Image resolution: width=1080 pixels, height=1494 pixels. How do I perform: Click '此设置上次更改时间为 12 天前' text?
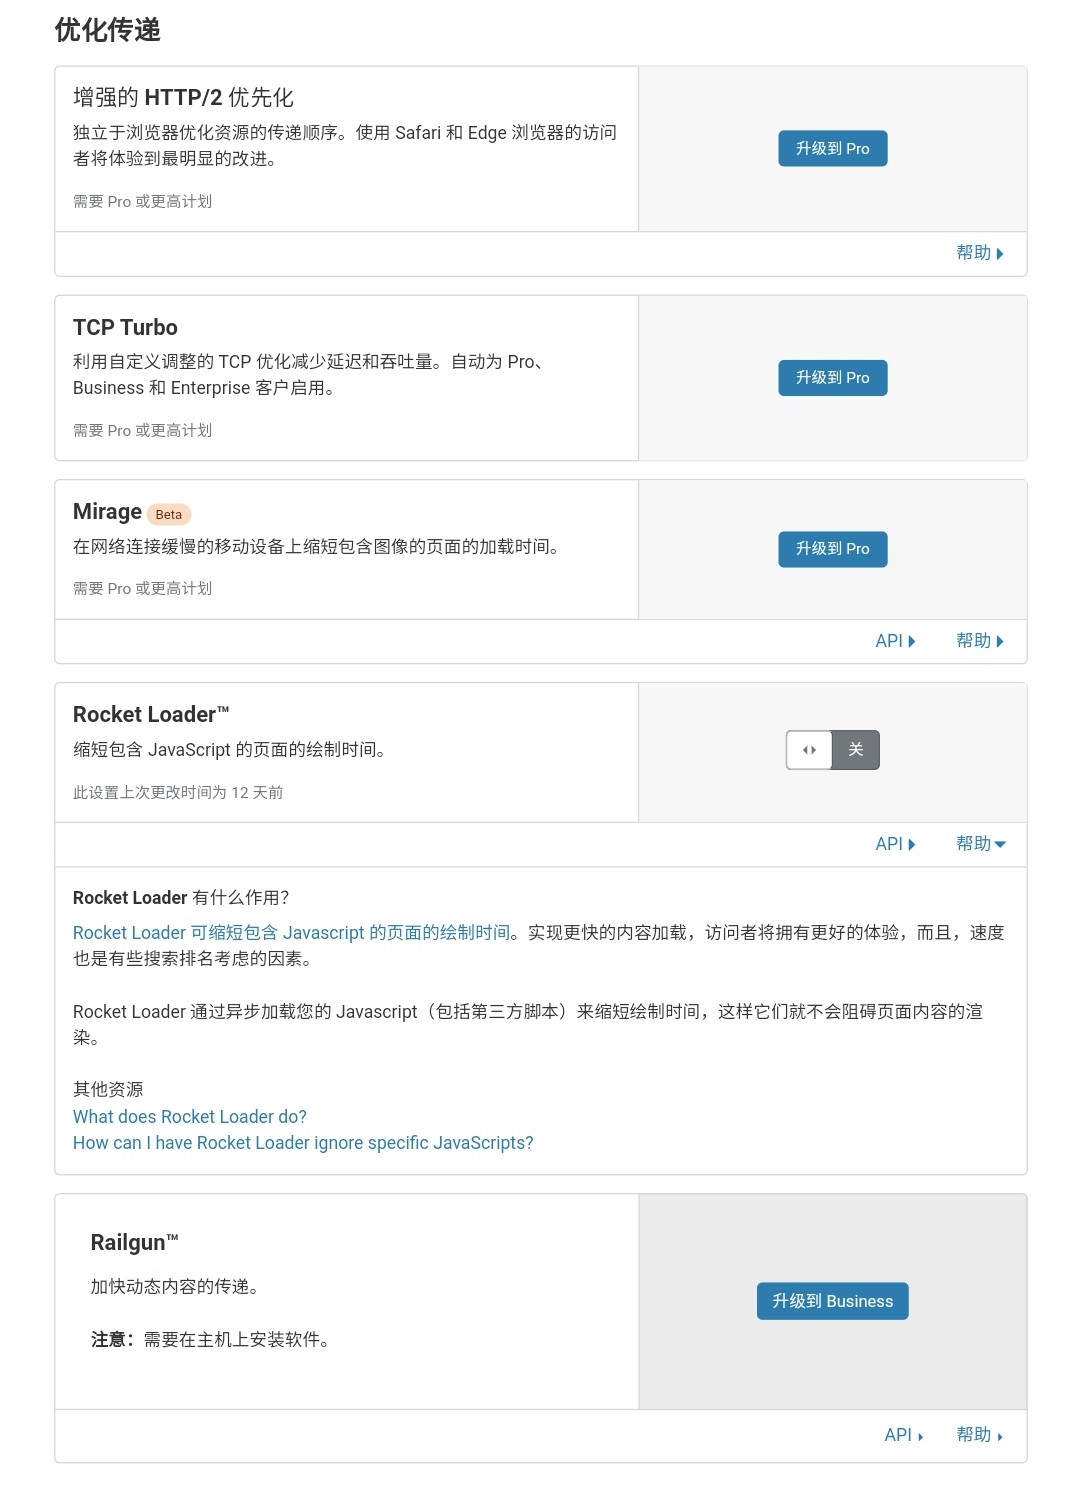pos(178,793)
